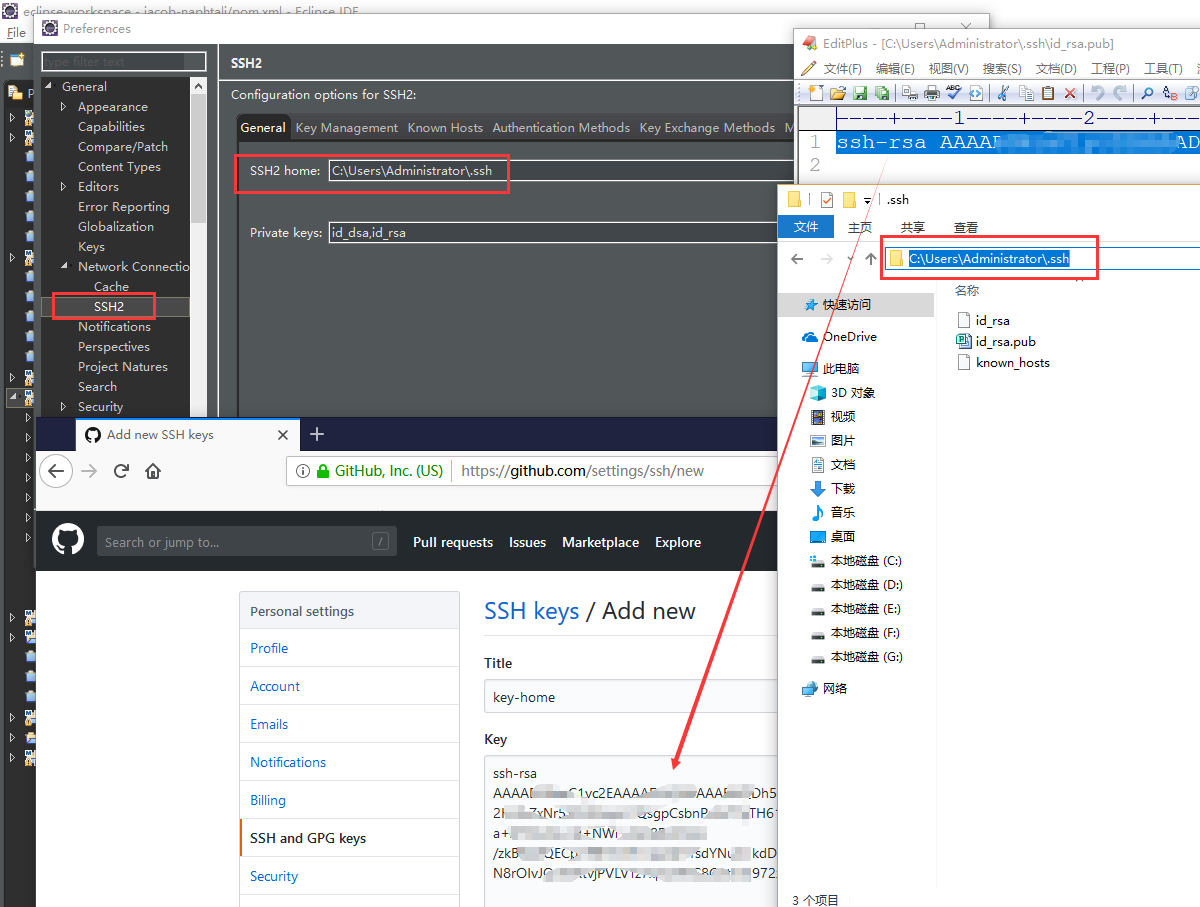This screenshot has height=907, width=1200.
Task: Open 搜索(S) menu in EditPlus
Action: [1002, 69]
